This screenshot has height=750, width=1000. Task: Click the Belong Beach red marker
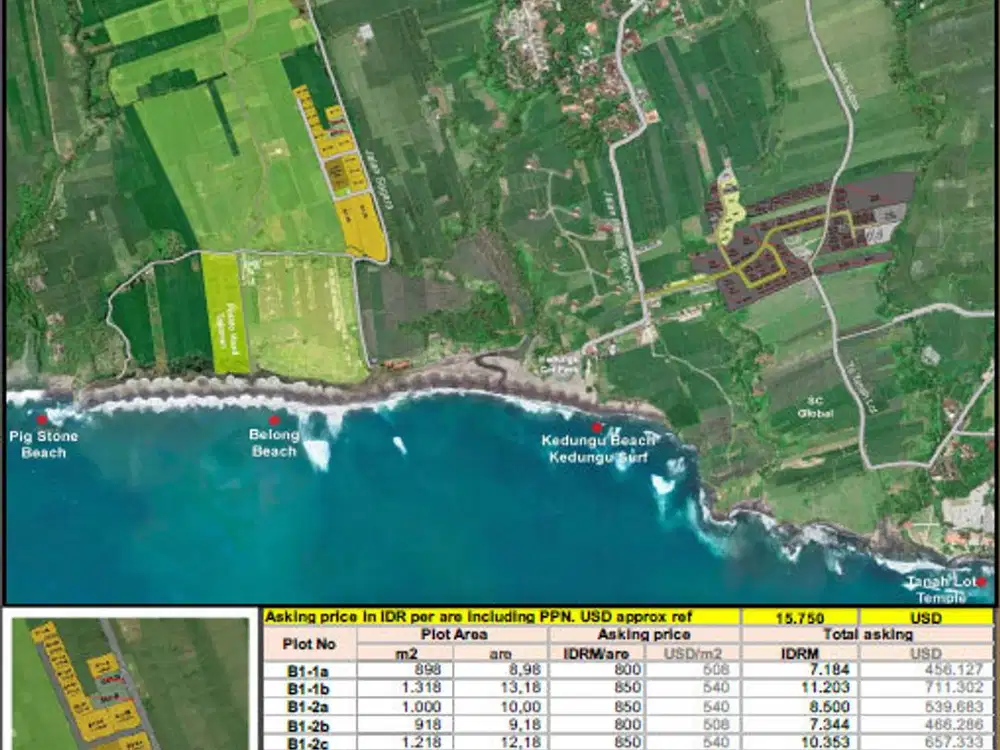[x=274, y=421]
